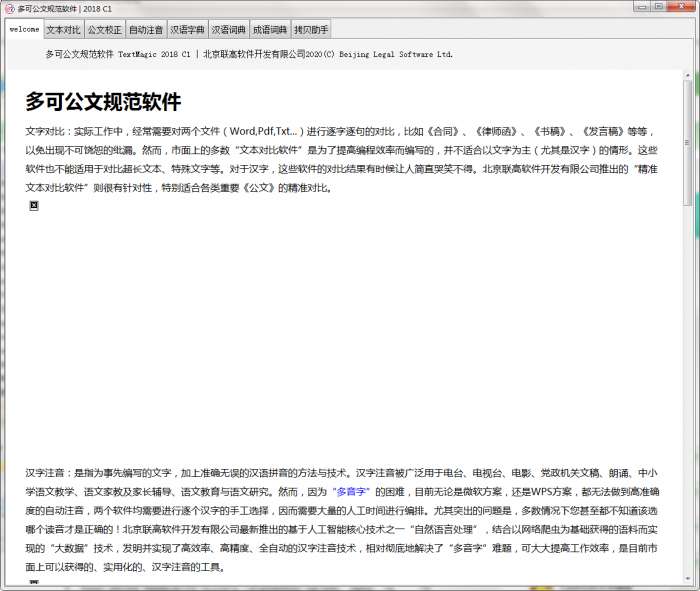Close the 多可公文规范软件 window
The width and height of the screenshot is (700, 591).
pos(681,7)
